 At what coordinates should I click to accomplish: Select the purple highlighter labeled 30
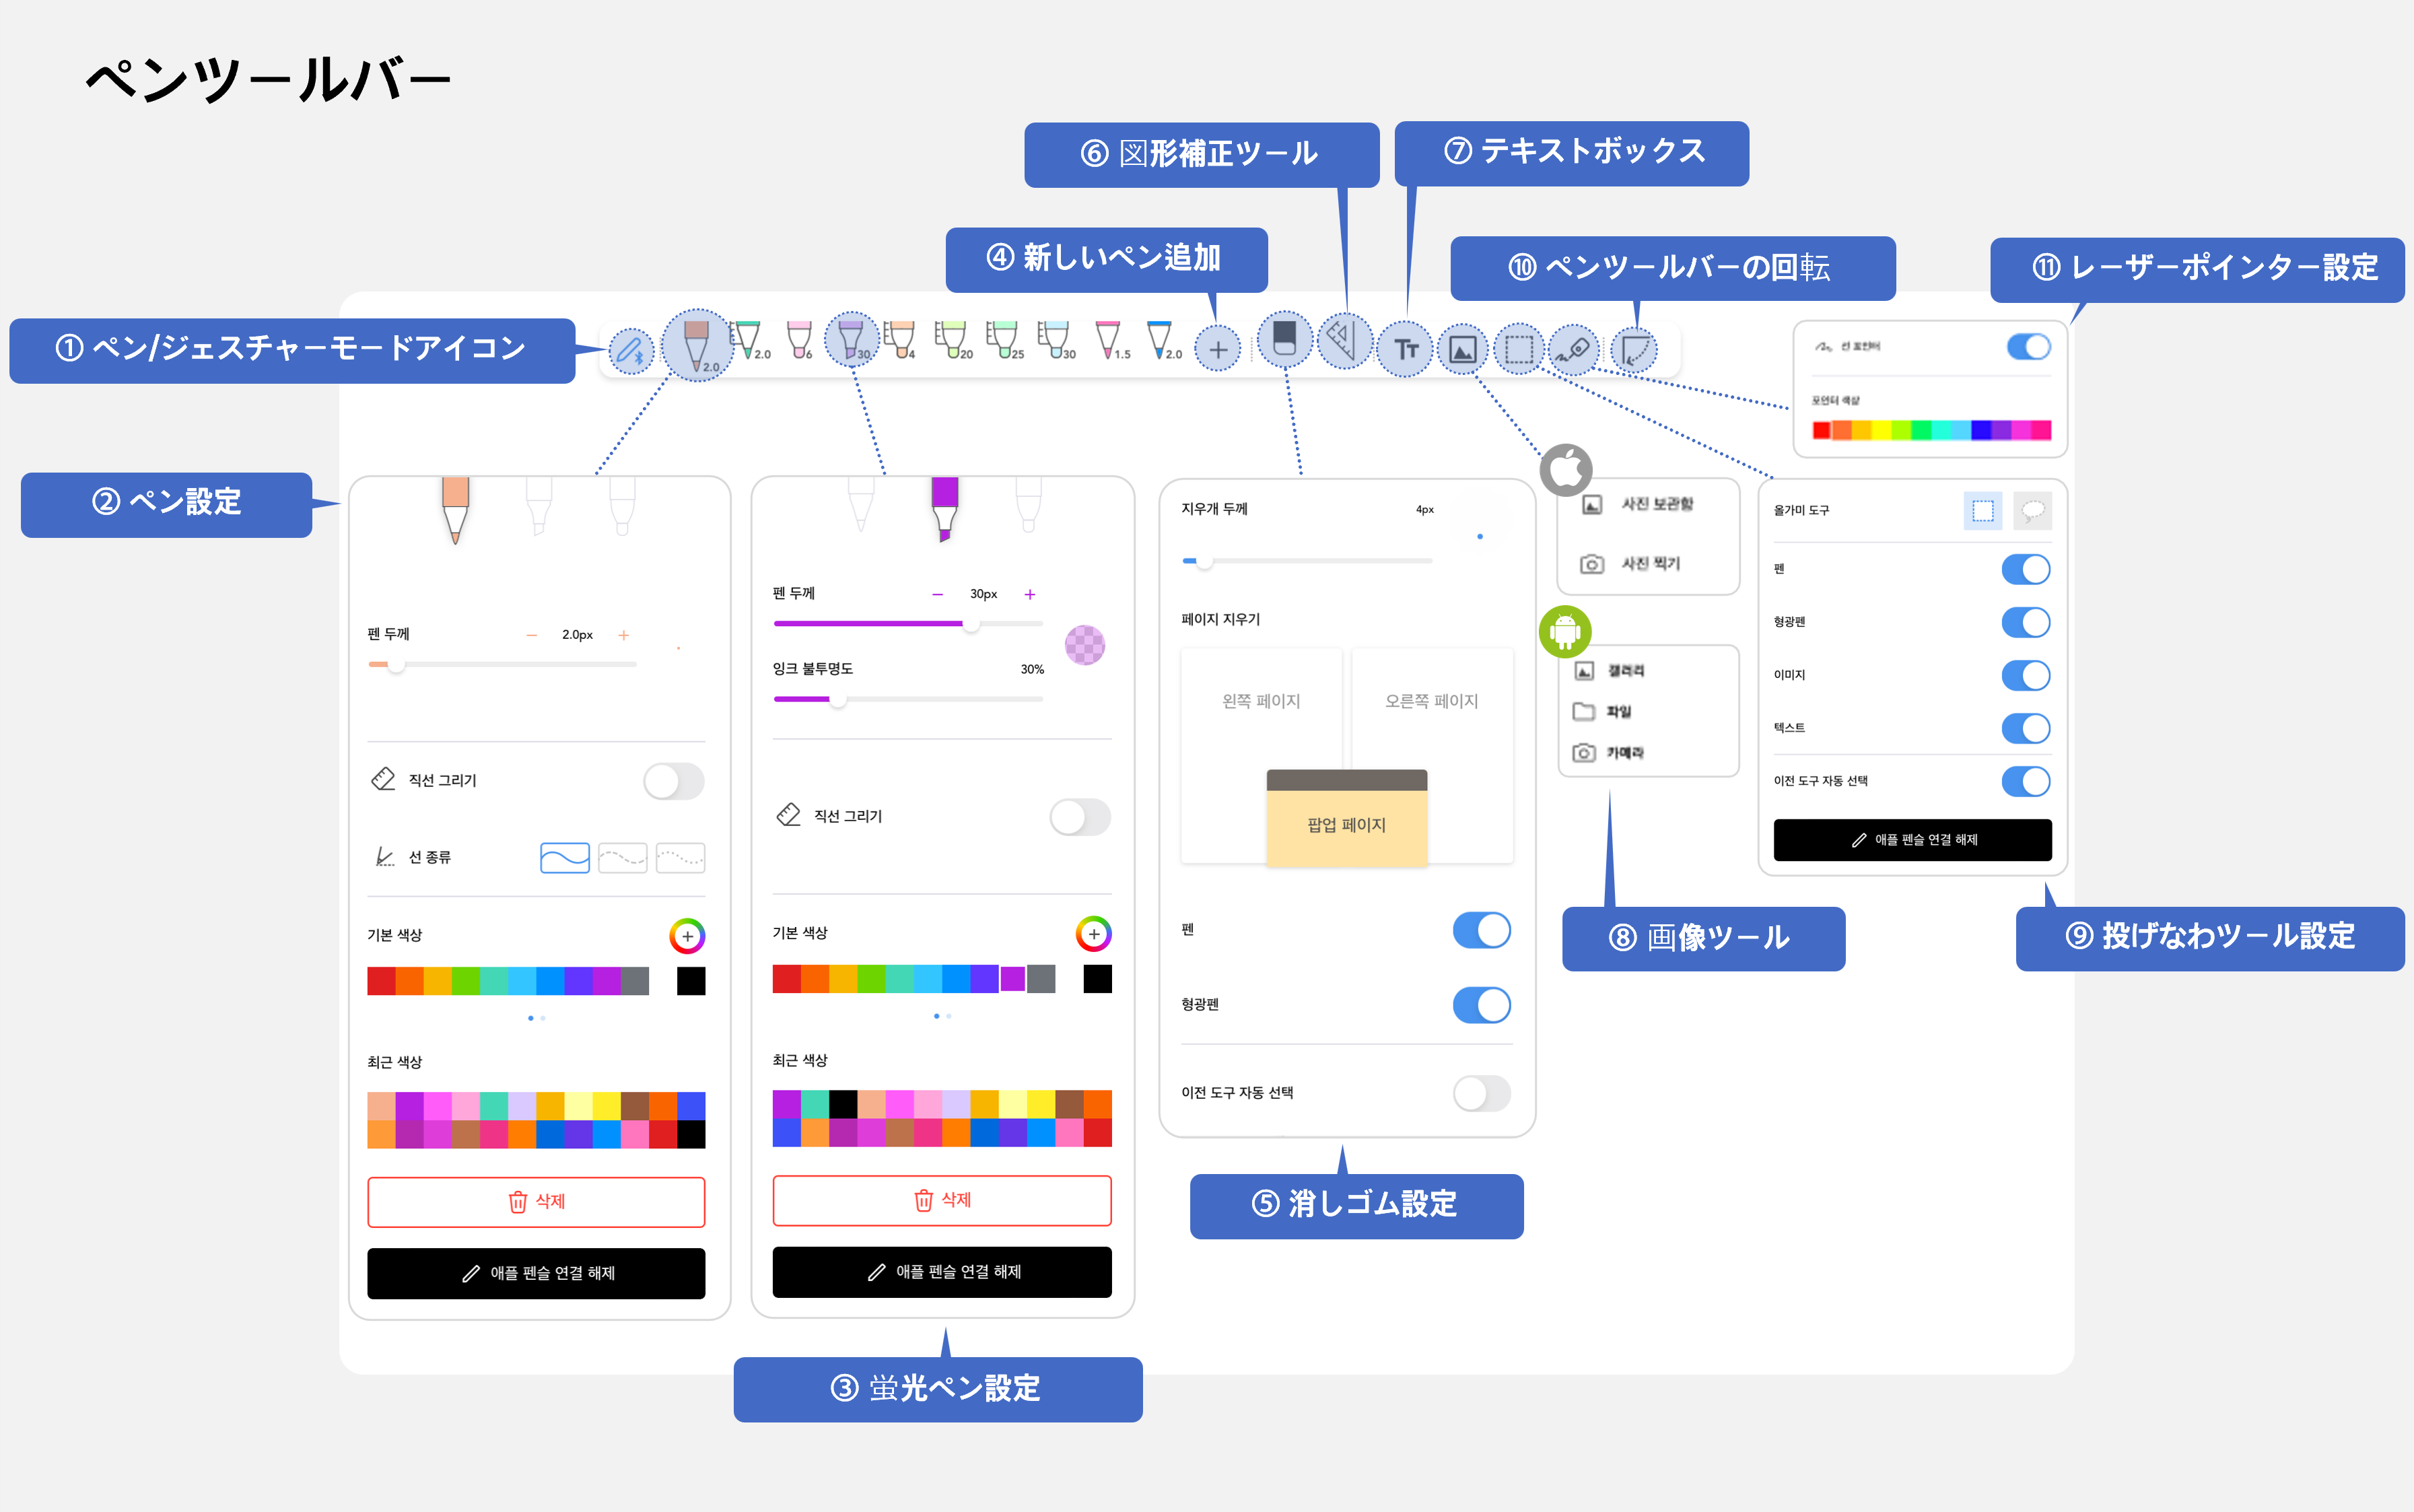pyautogui.click(x=852, y=340)
